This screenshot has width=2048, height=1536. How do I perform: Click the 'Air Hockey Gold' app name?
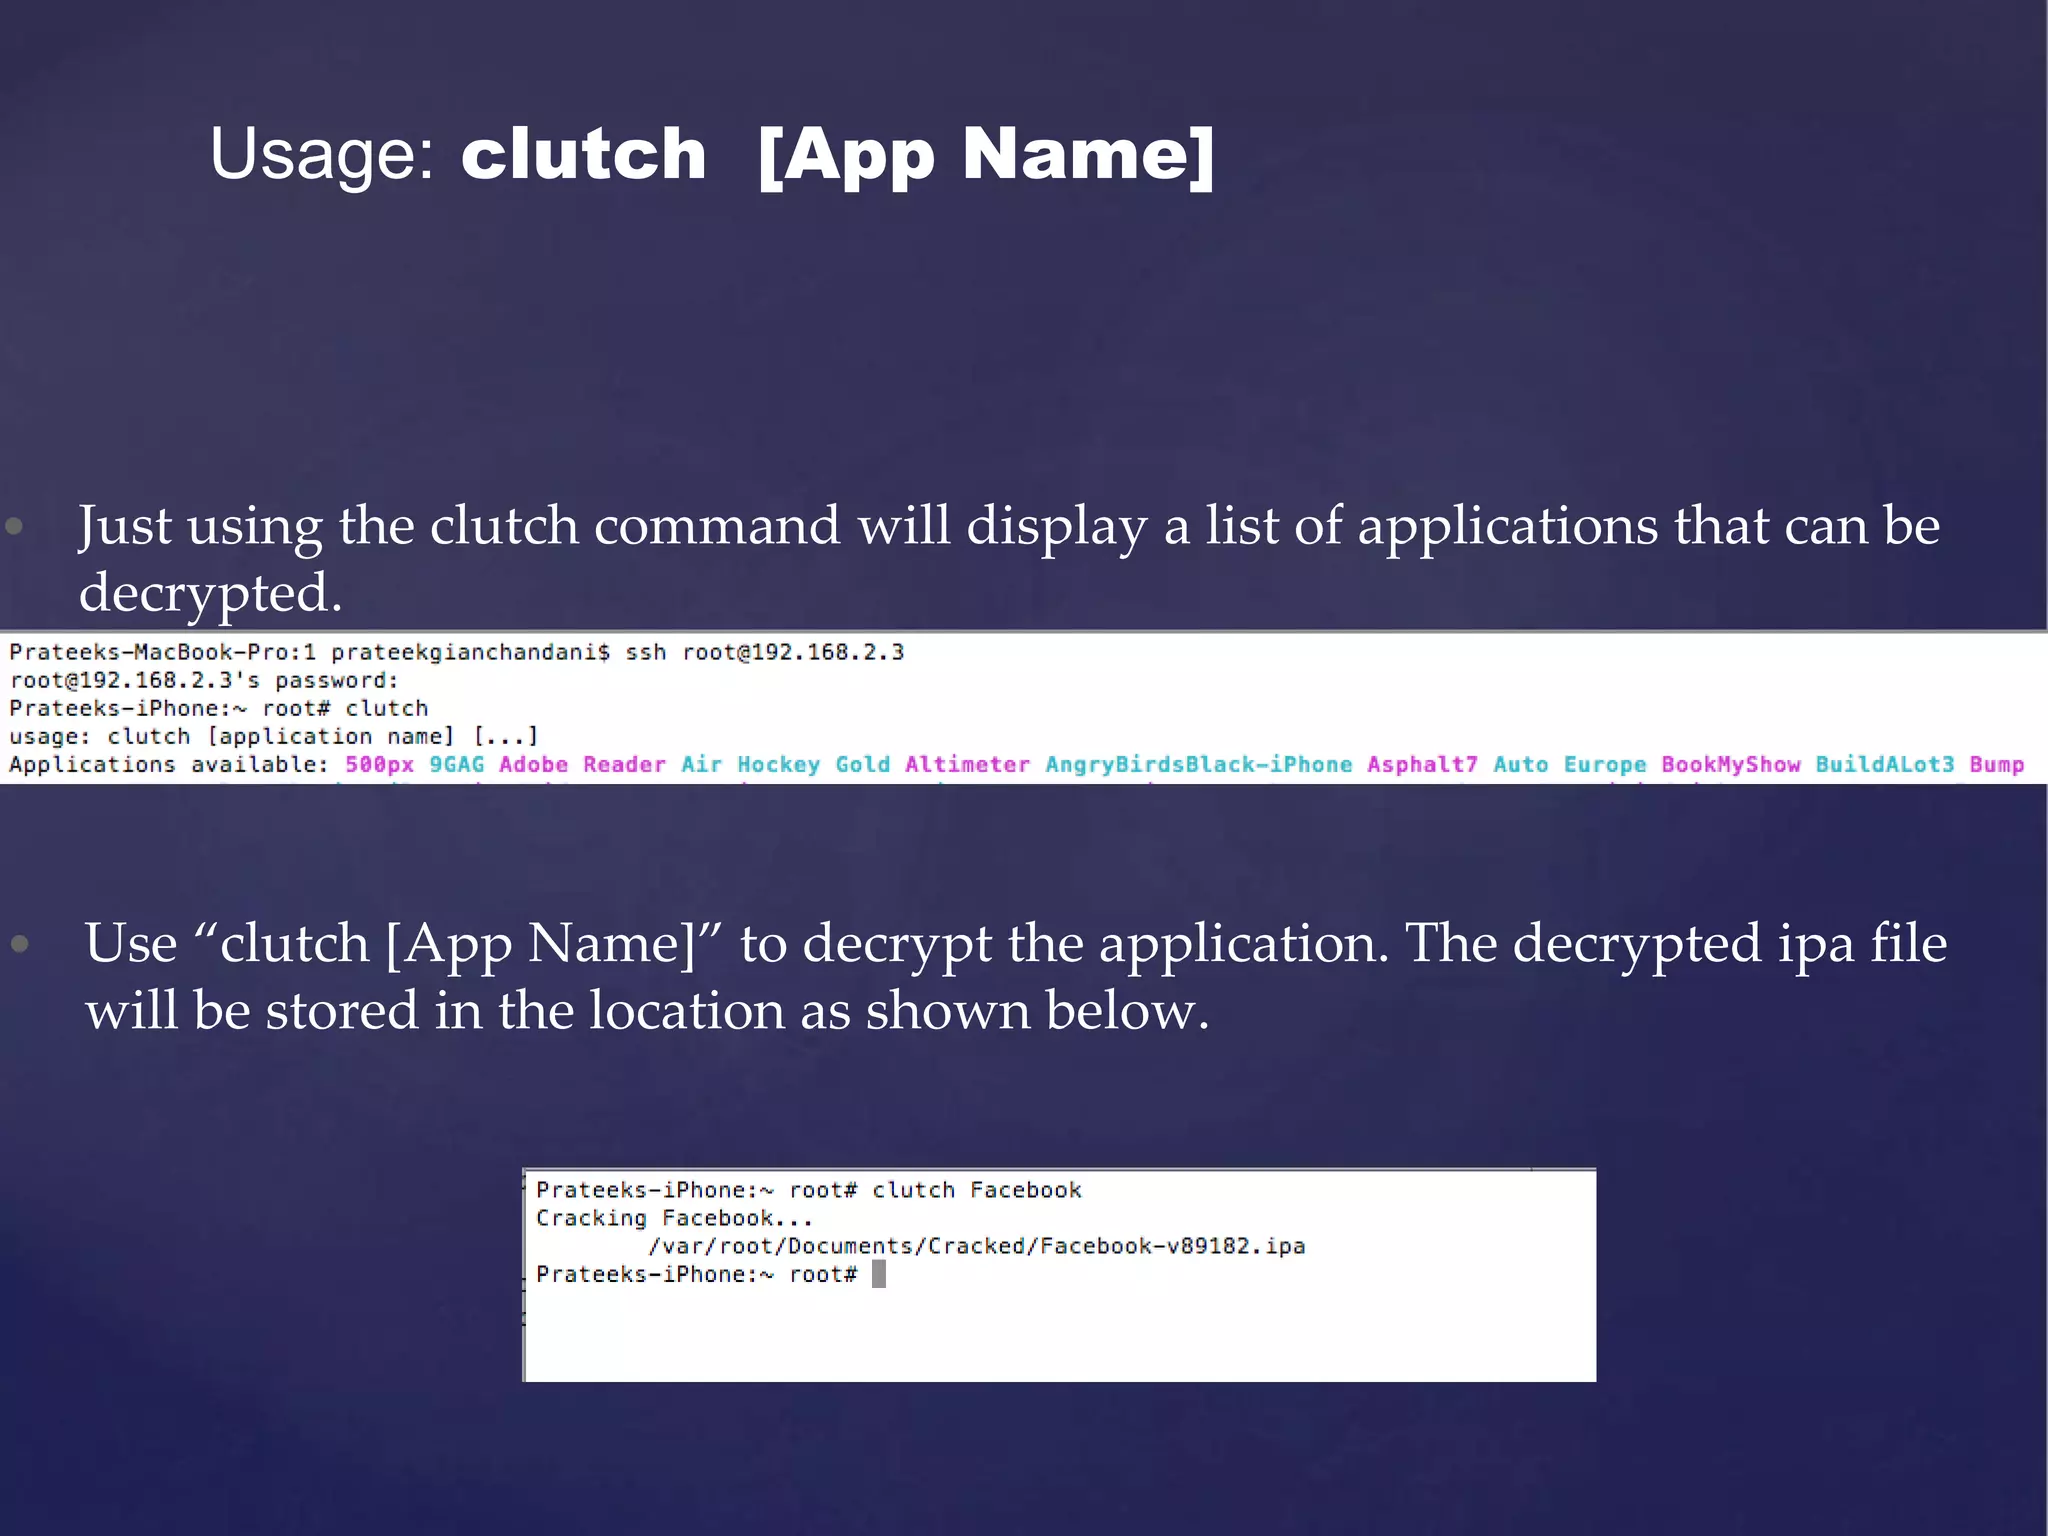tap(785, 765)
